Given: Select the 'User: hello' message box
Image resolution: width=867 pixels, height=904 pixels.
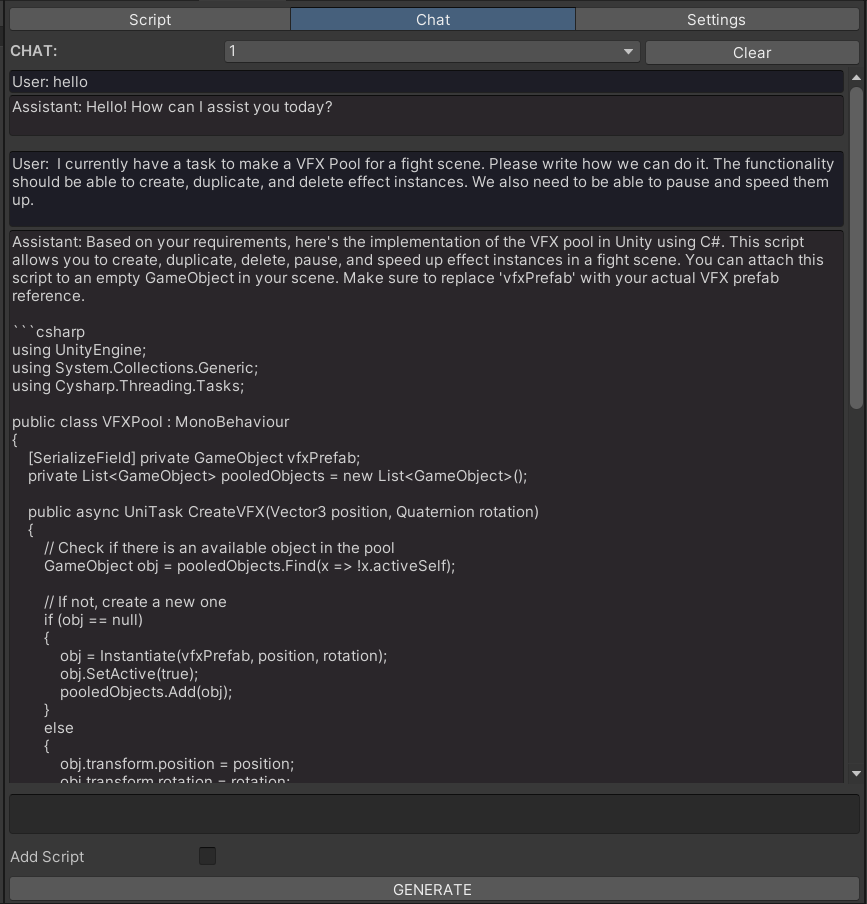Looking at the screenshot, I should point(426,82).
